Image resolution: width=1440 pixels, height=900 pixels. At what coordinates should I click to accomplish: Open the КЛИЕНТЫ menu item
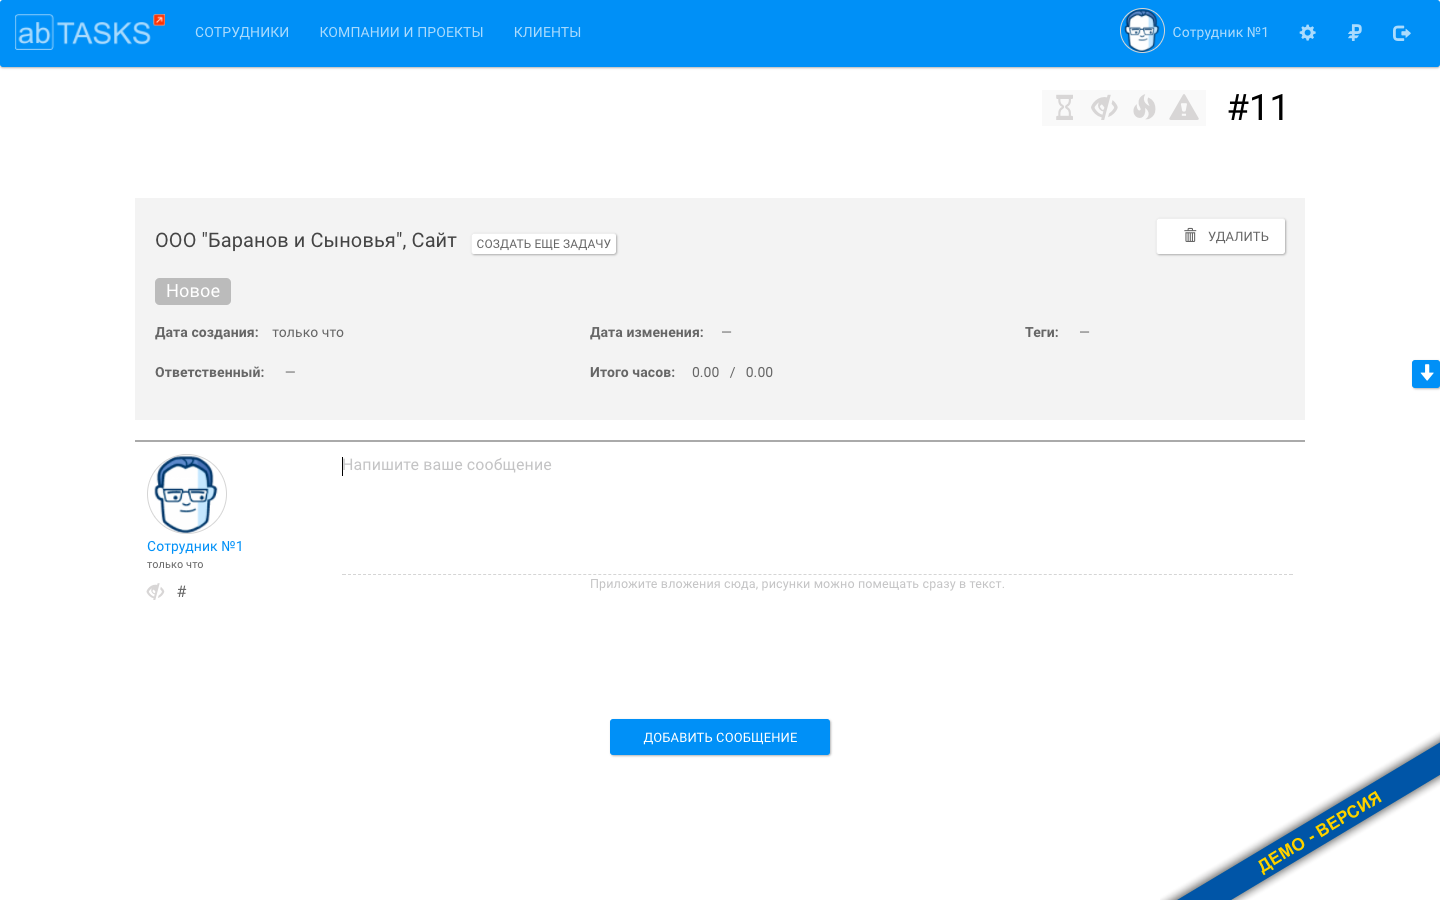point(547,33)
